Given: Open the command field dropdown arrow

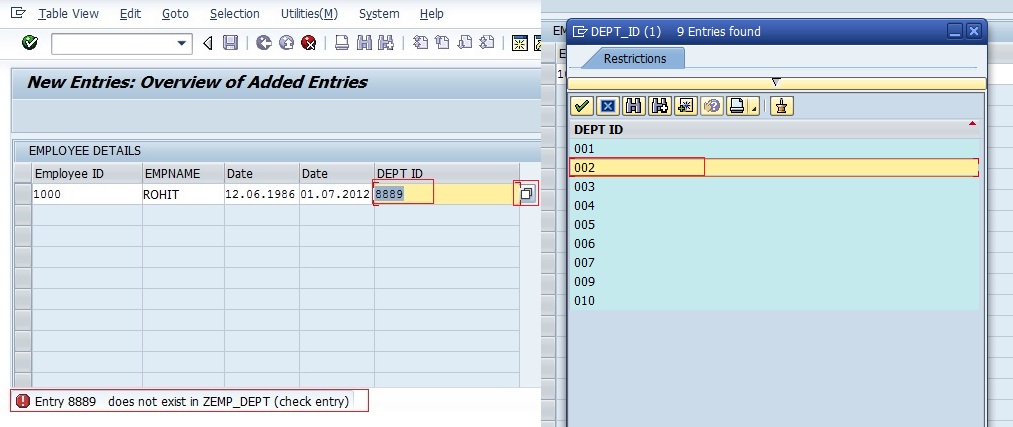Looking at the screenshot, I should [x=182, y=44].
